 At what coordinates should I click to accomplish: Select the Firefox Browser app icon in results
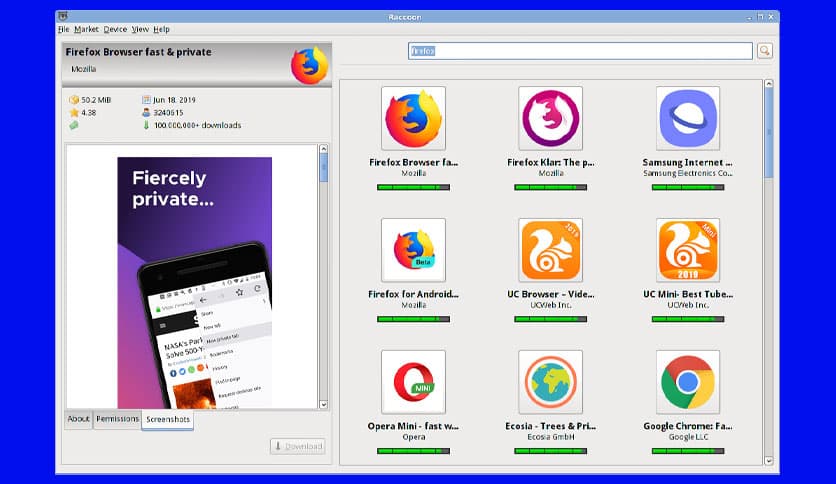tap(413, 118)
